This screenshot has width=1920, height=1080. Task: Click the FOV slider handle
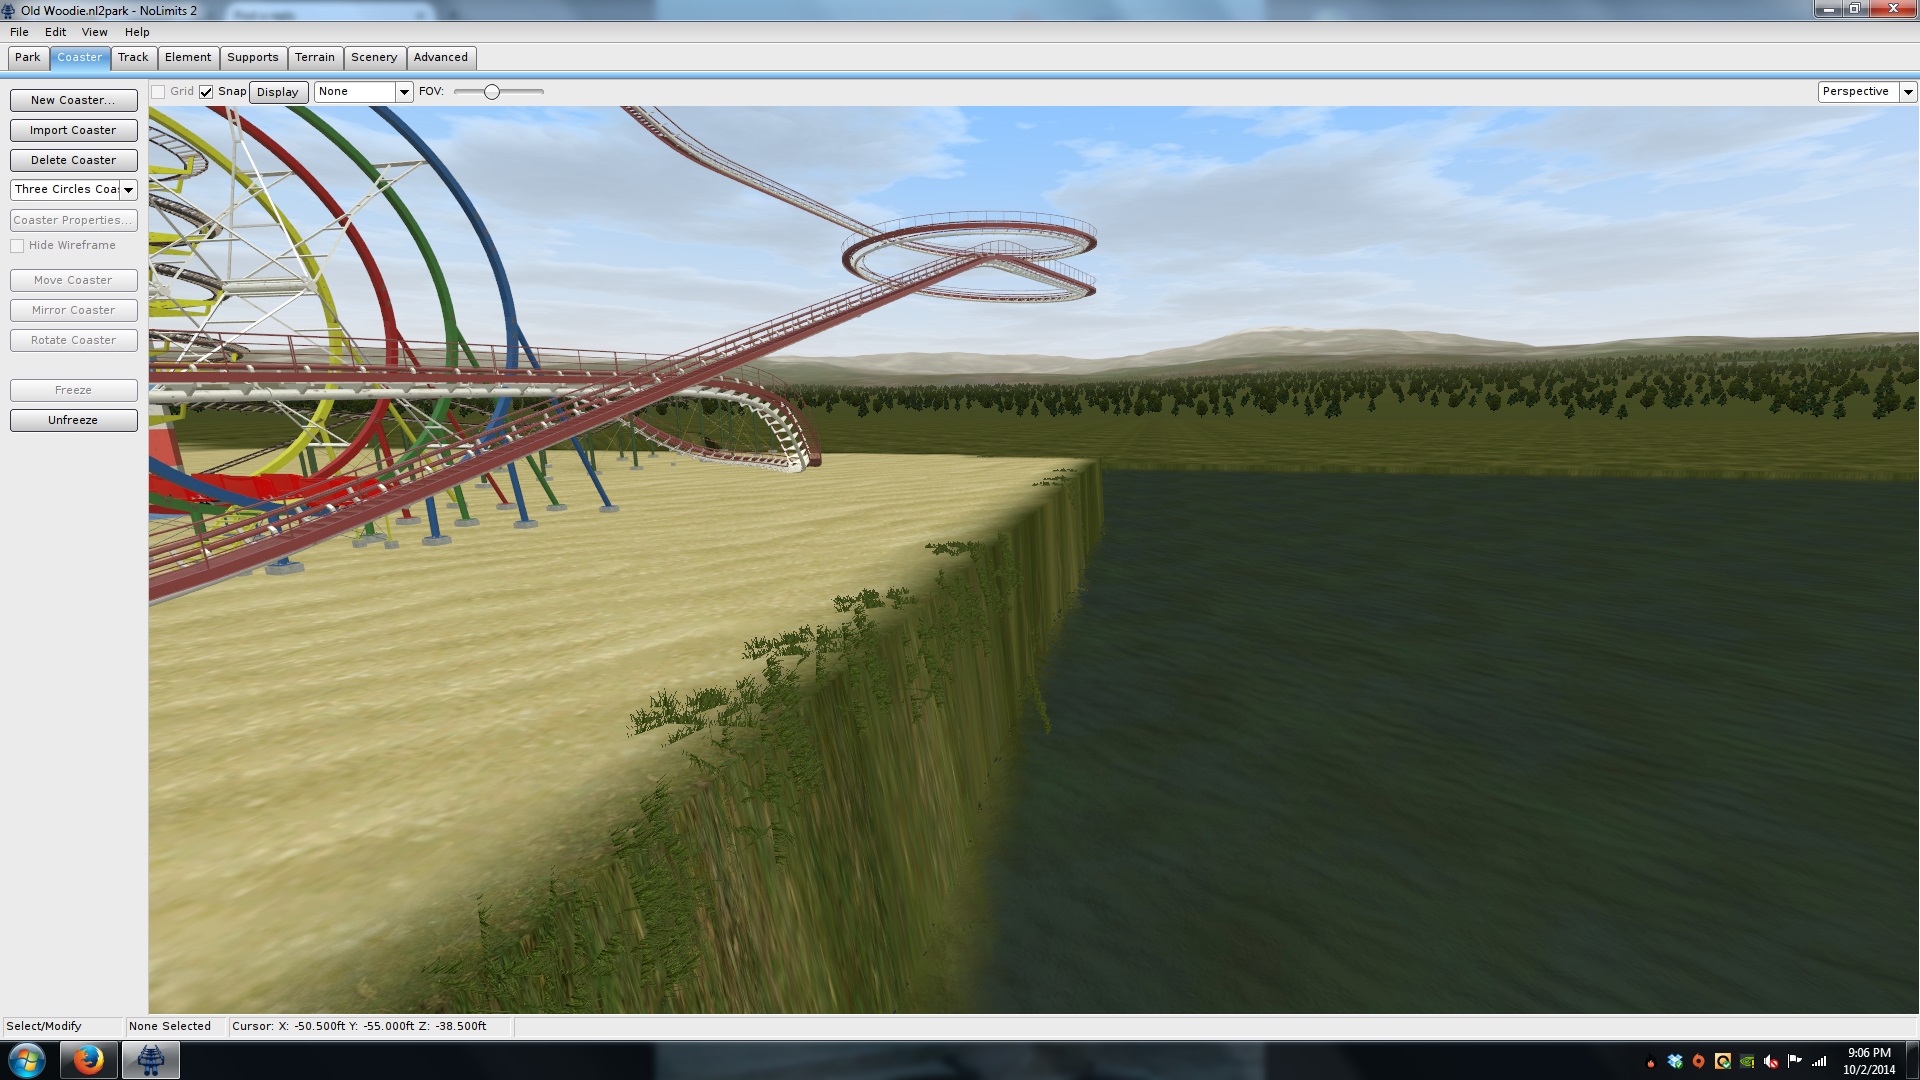click(492, 92)
